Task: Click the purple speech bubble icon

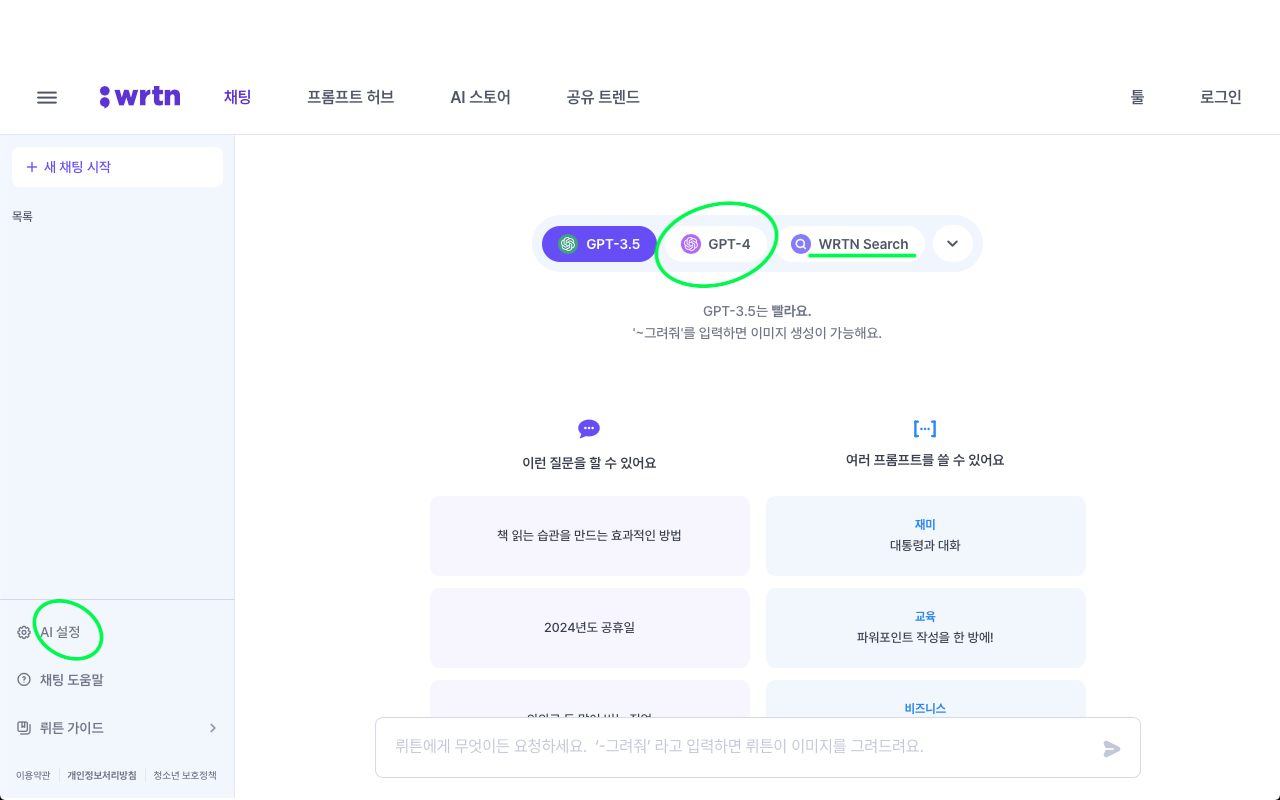Action: [589, 429]
